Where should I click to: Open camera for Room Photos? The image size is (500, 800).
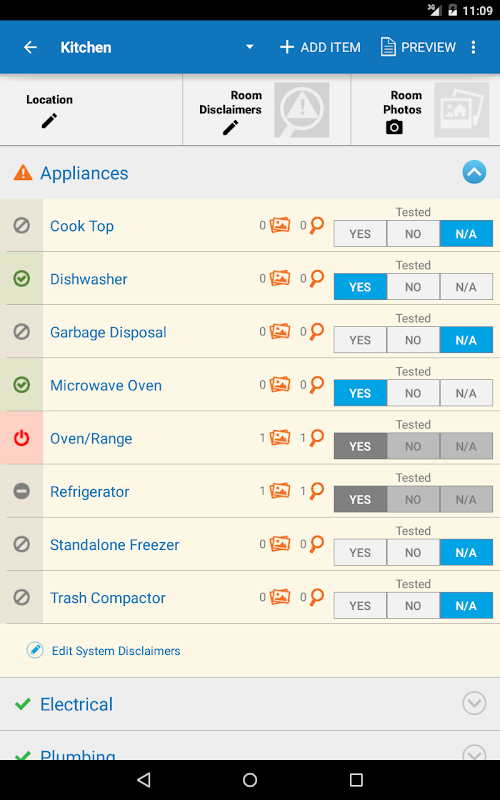coord(394,127)
